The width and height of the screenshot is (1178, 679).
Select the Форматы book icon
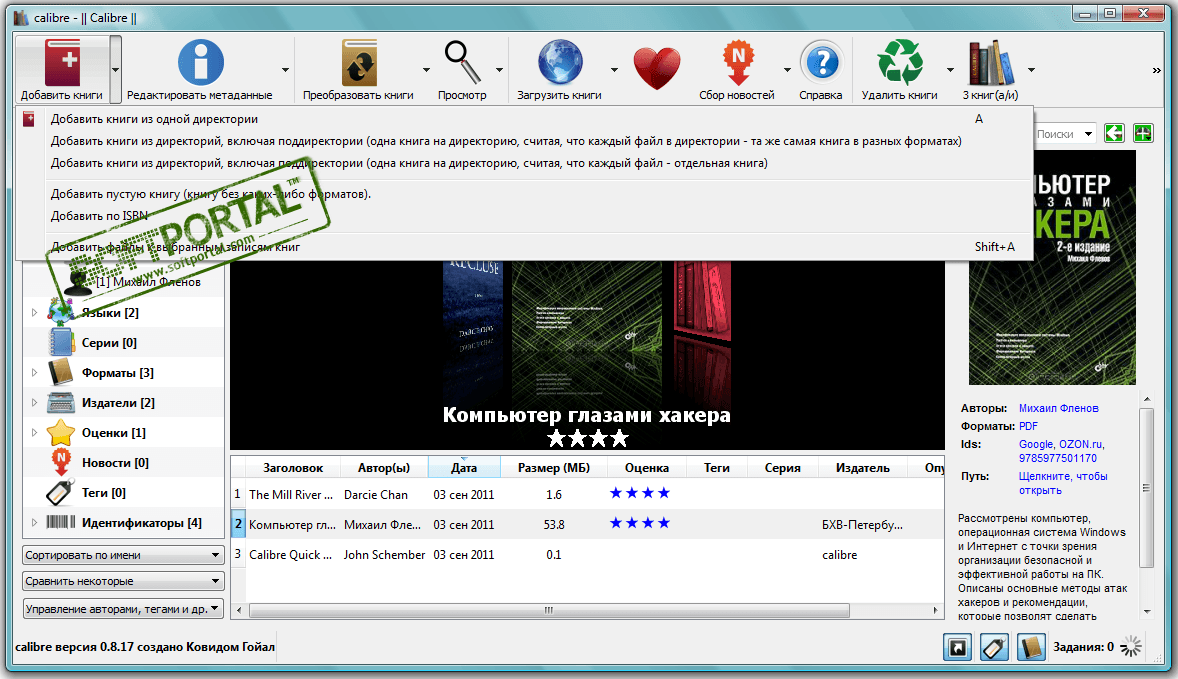pyautogui.click(x=61, y=373)
